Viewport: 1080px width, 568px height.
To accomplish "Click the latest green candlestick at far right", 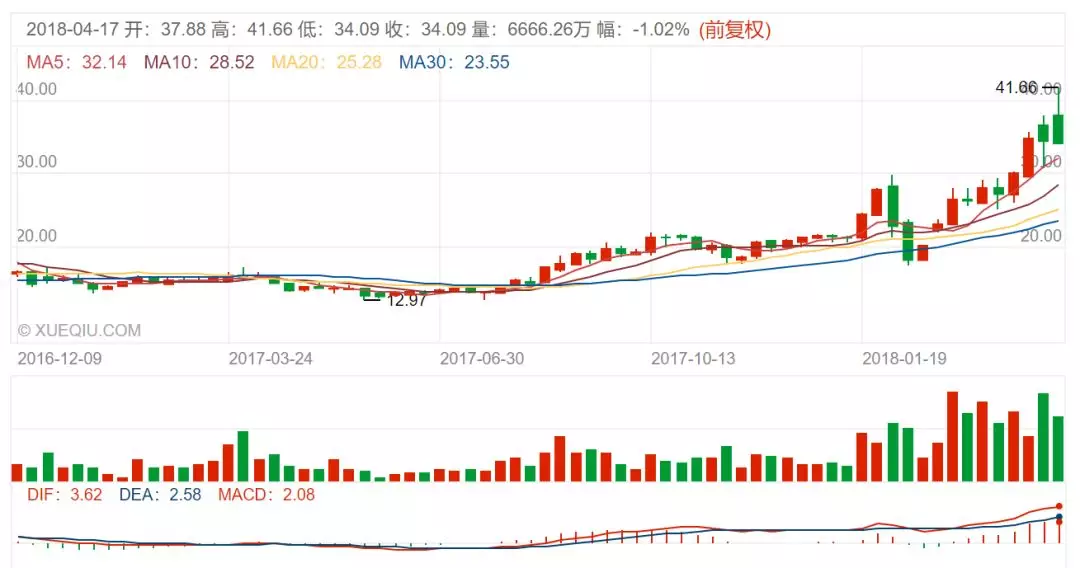I will click(x=1058, y=128).
